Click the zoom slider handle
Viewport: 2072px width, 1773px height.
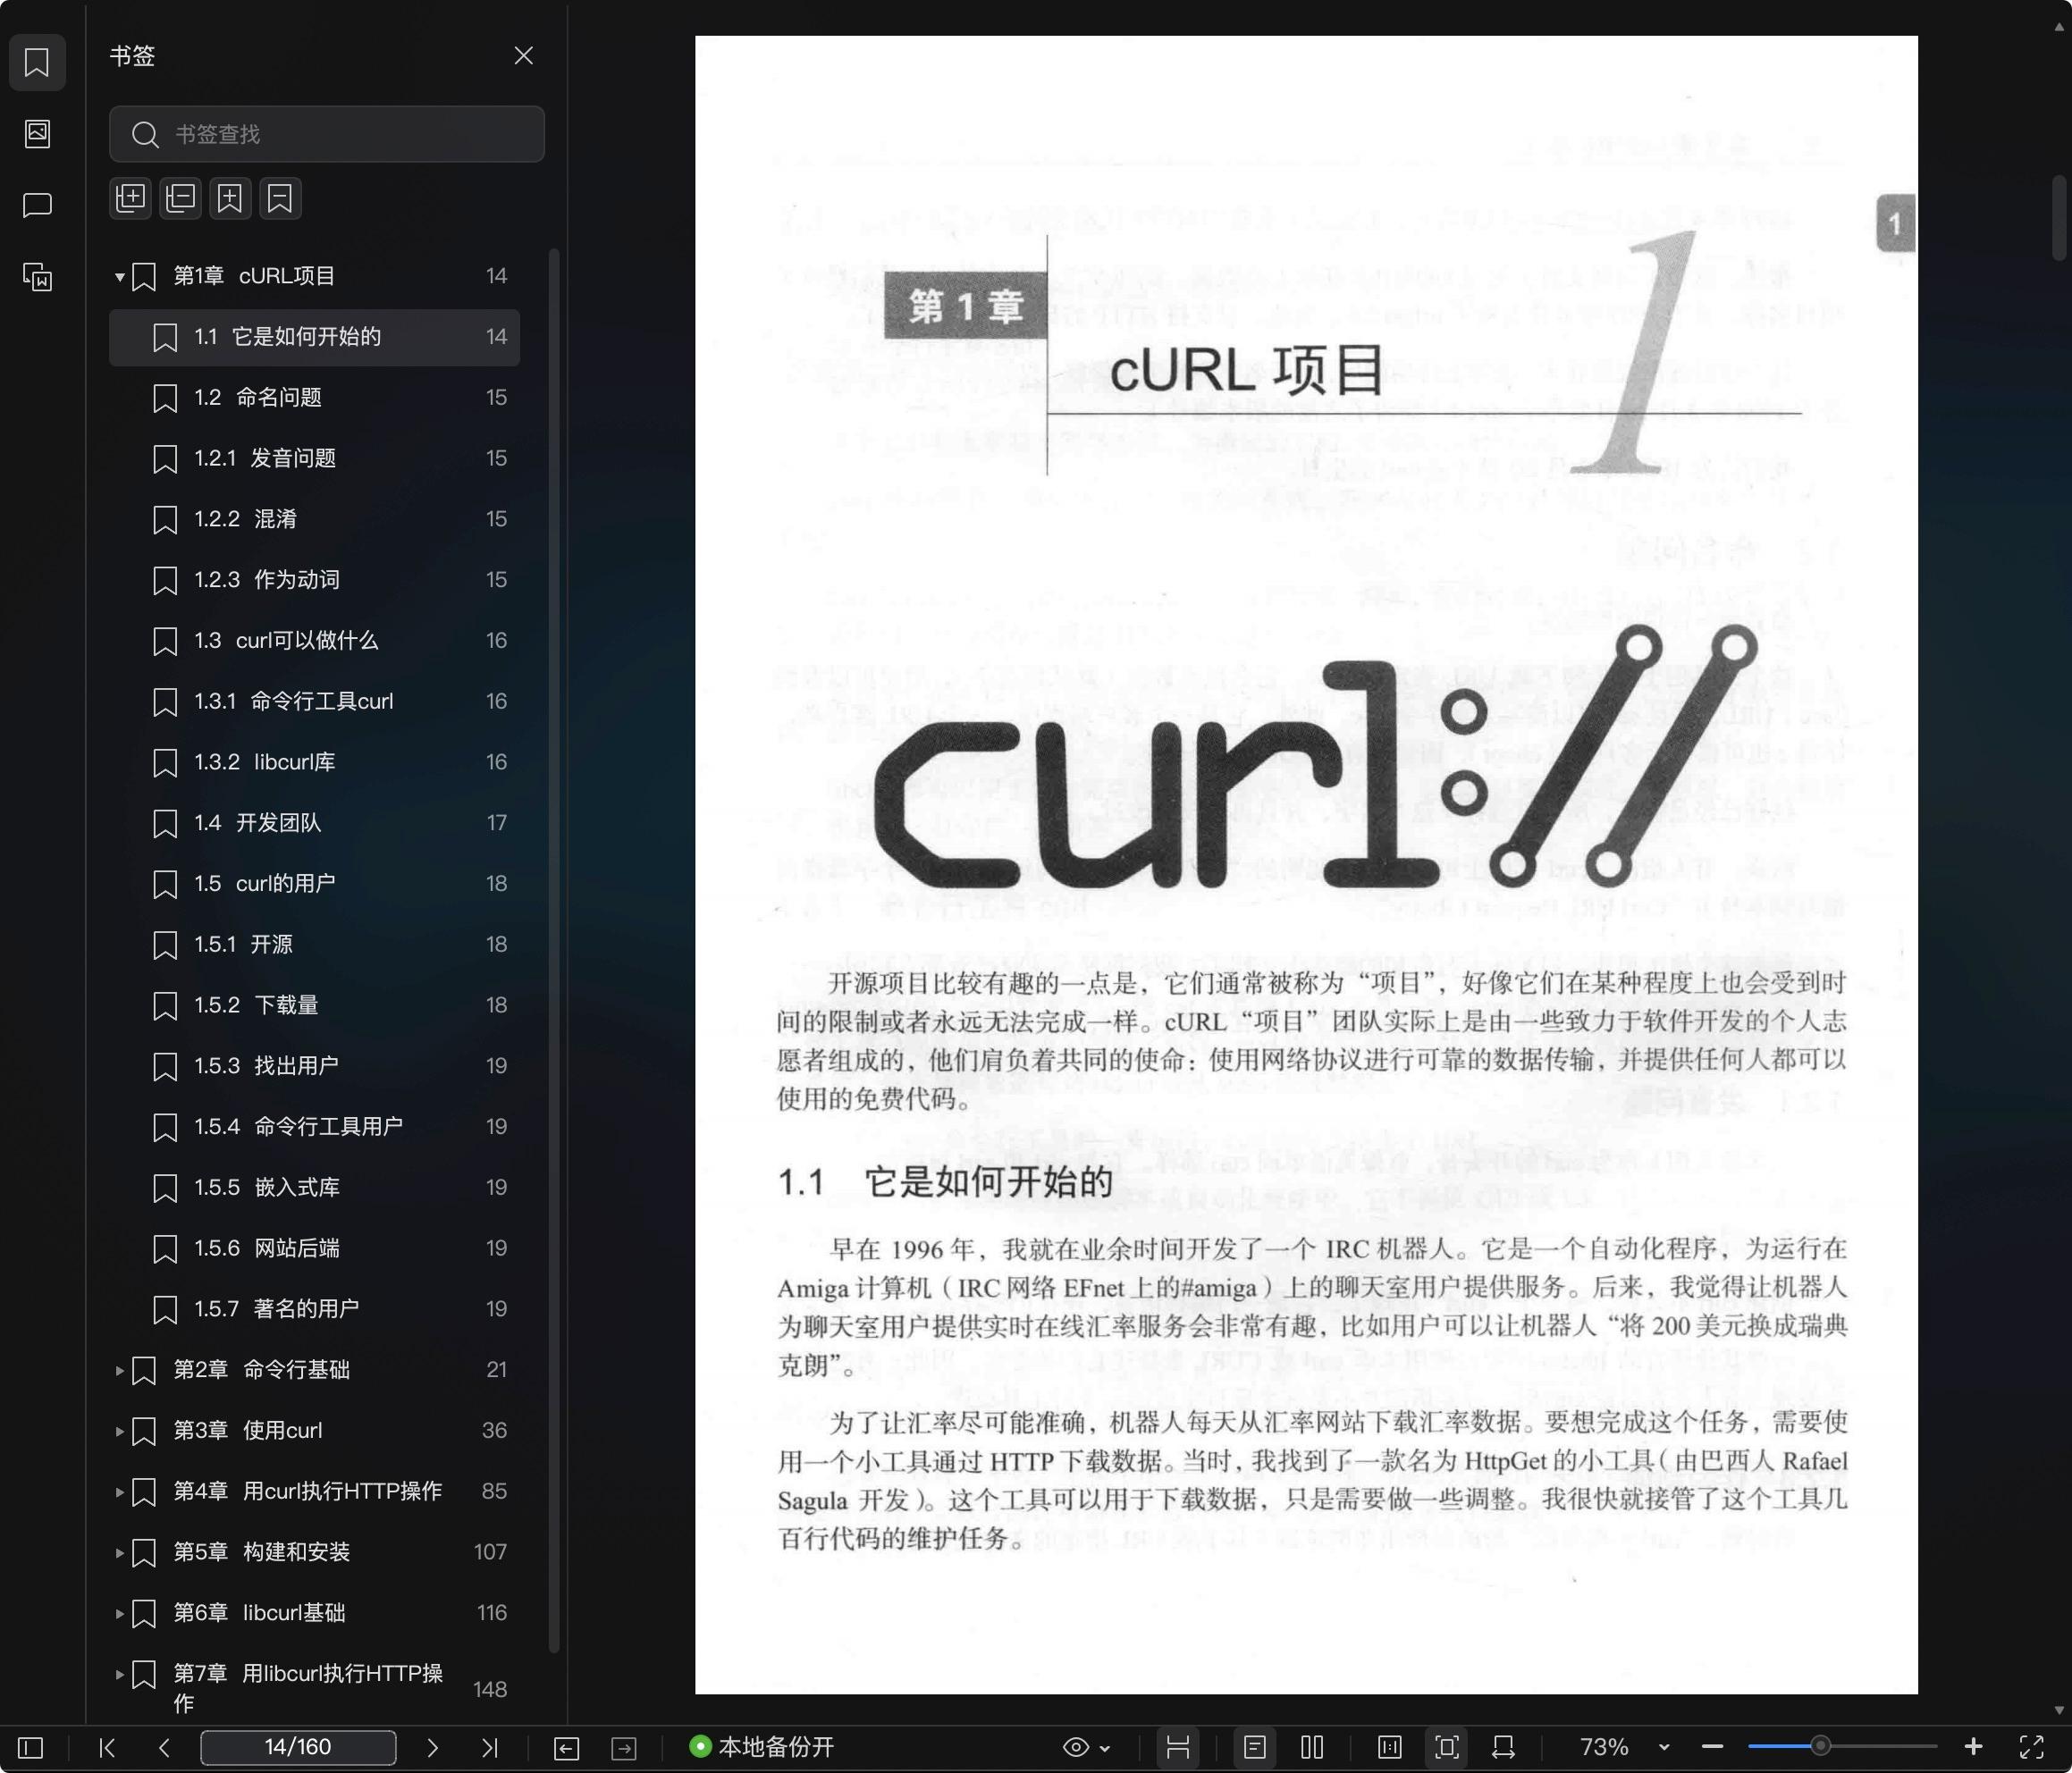pos(1821,1746)
